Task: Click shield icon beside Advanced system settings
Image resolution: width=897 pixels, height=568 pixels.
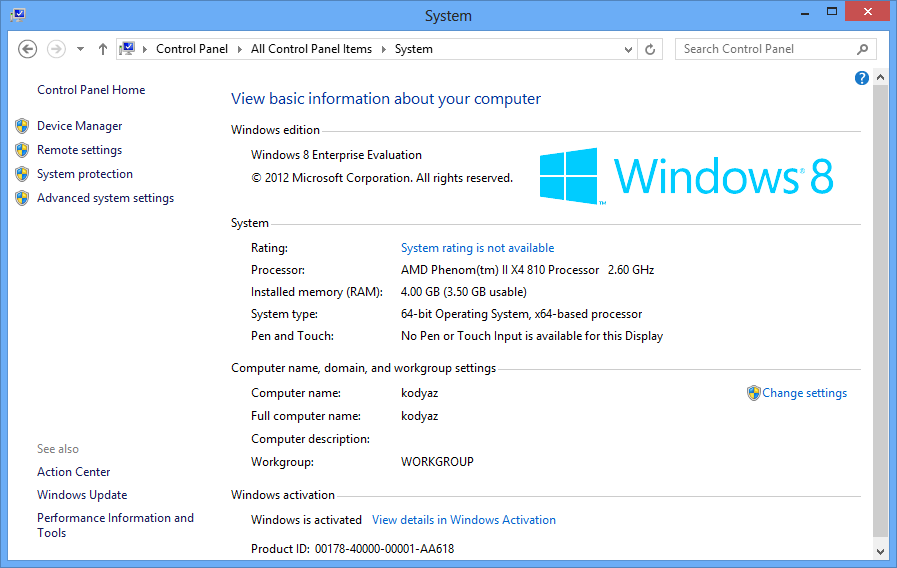Action: [x=22, y=198]
